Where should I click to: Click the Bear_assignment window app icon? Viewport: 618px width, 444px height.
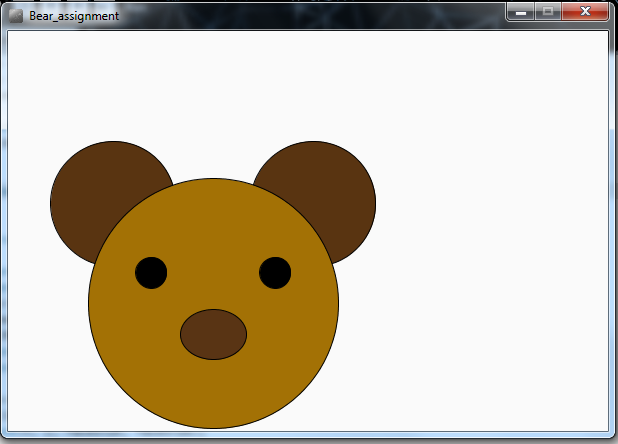[15, 16]
